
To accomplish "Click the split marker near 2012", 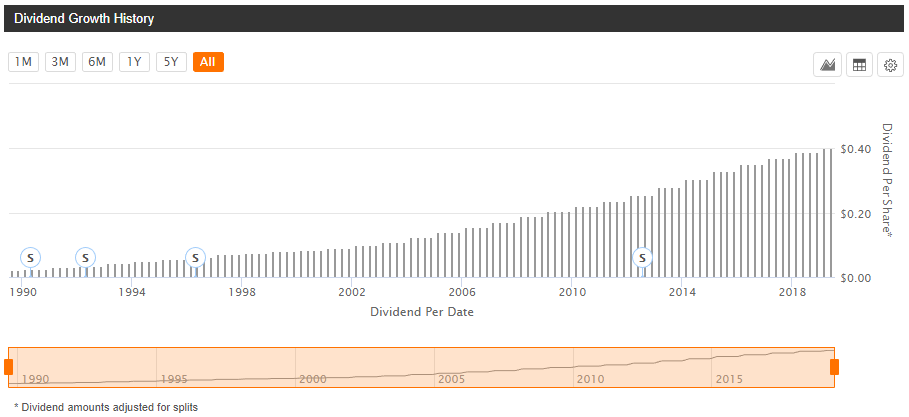I will [x=643, y=258].
